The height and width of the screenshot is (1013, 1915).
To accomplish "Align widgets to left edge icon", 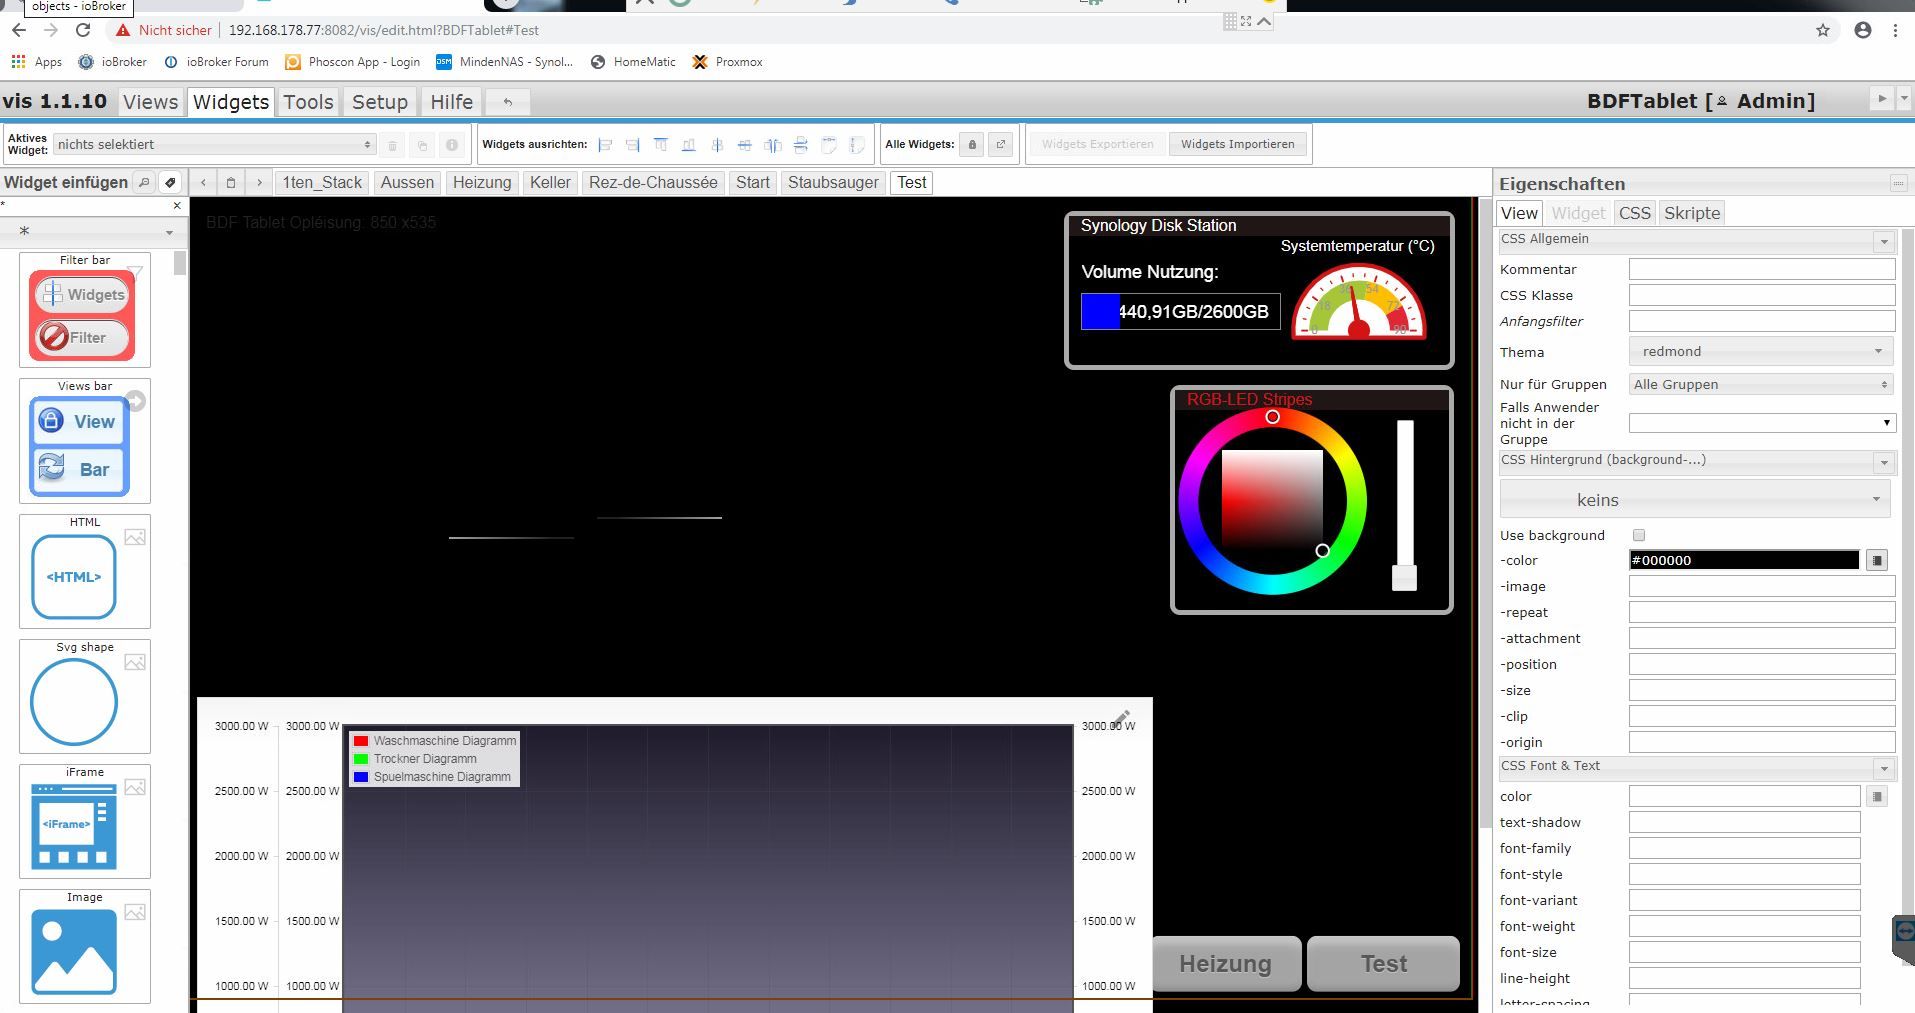I will click(605, 145).
